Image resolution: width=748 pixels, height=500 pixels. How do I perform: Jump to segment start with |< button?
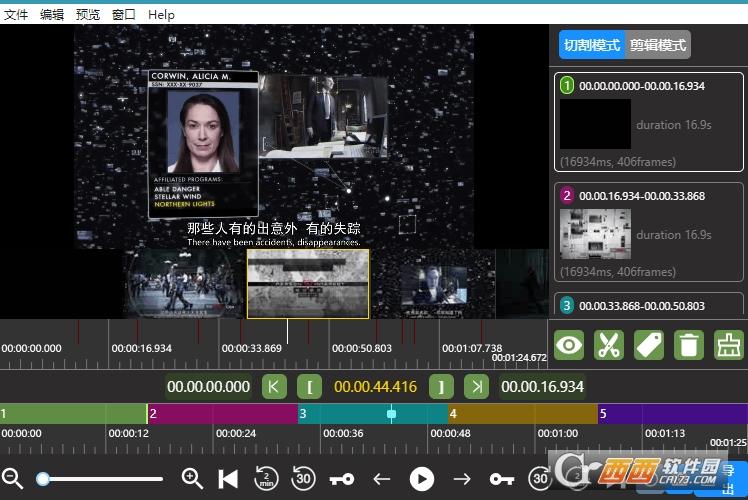274,386
